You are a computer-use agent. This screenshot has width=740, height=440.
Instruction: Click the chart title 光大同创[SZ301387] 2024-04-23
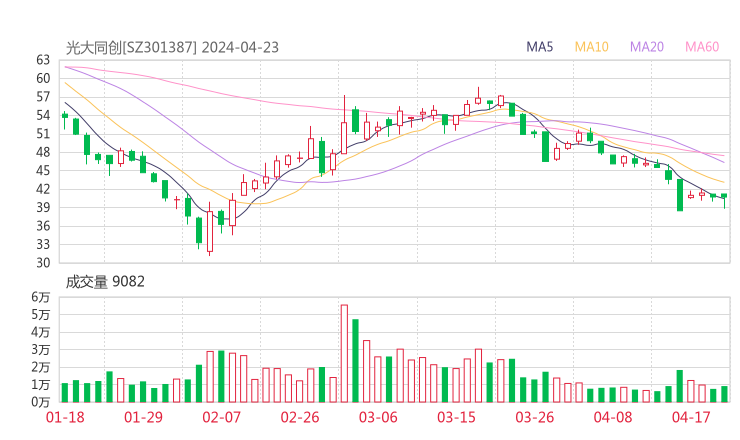(172, 48)
